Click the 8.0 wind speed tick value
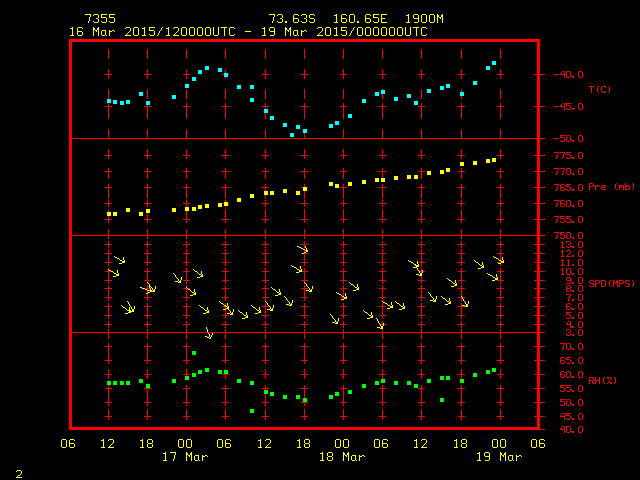This screenshot has height=480, width=640. (x=574, y=289)
